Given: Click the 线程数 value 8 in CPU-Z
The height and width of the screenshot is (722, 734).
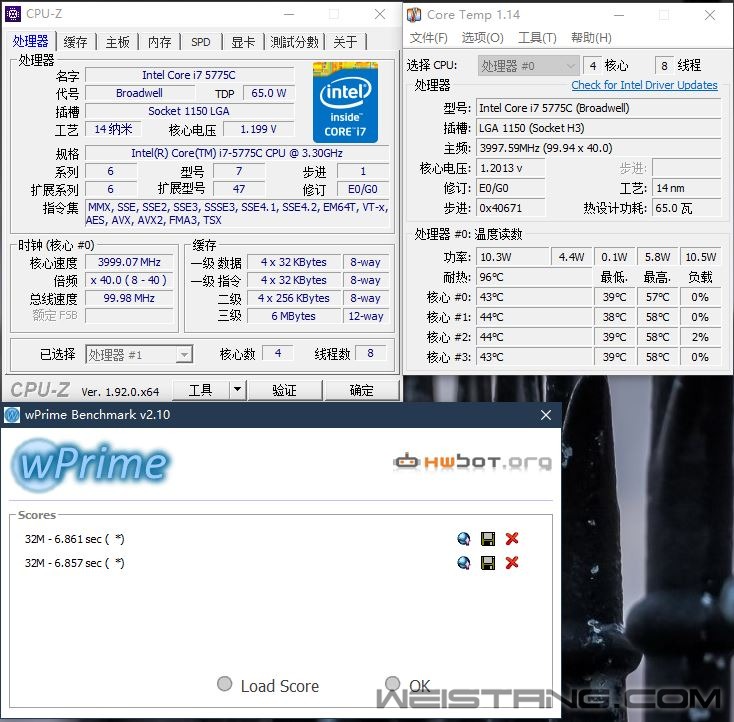Looking at the screenshot, I should point(370,353).
